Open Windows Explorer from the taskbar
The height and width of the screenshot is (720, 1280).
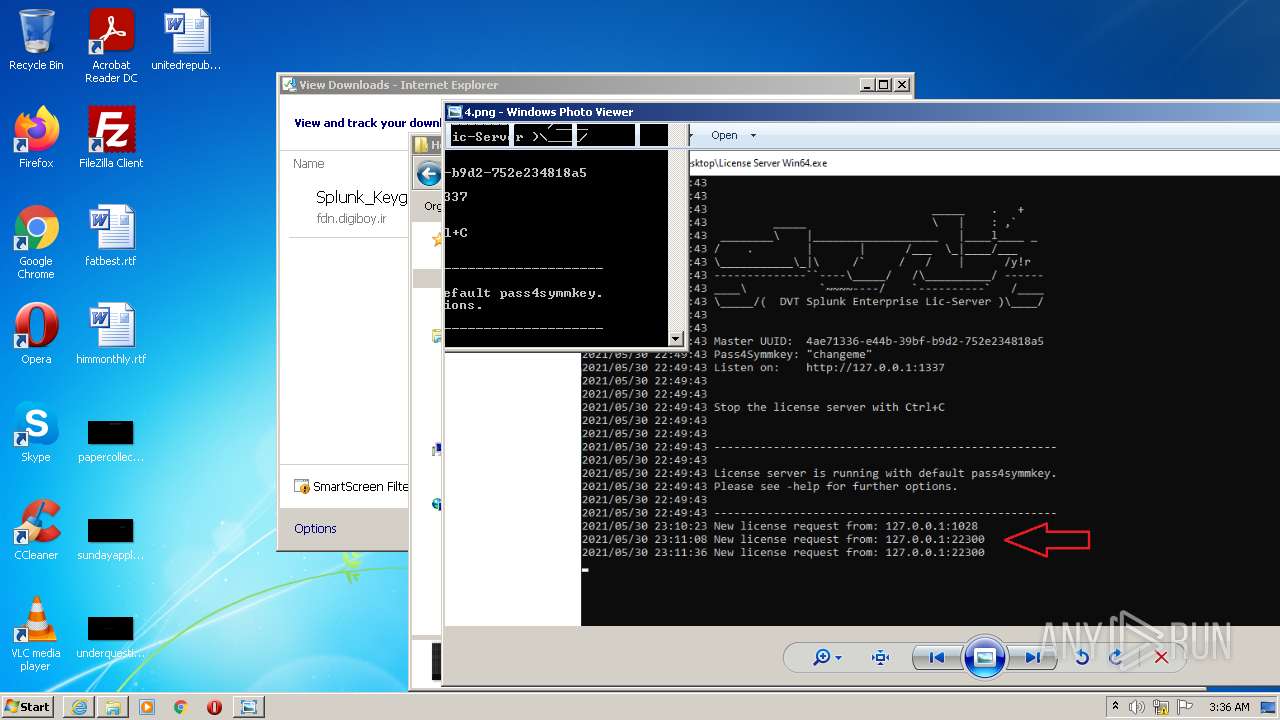click(x=113, y=706)
